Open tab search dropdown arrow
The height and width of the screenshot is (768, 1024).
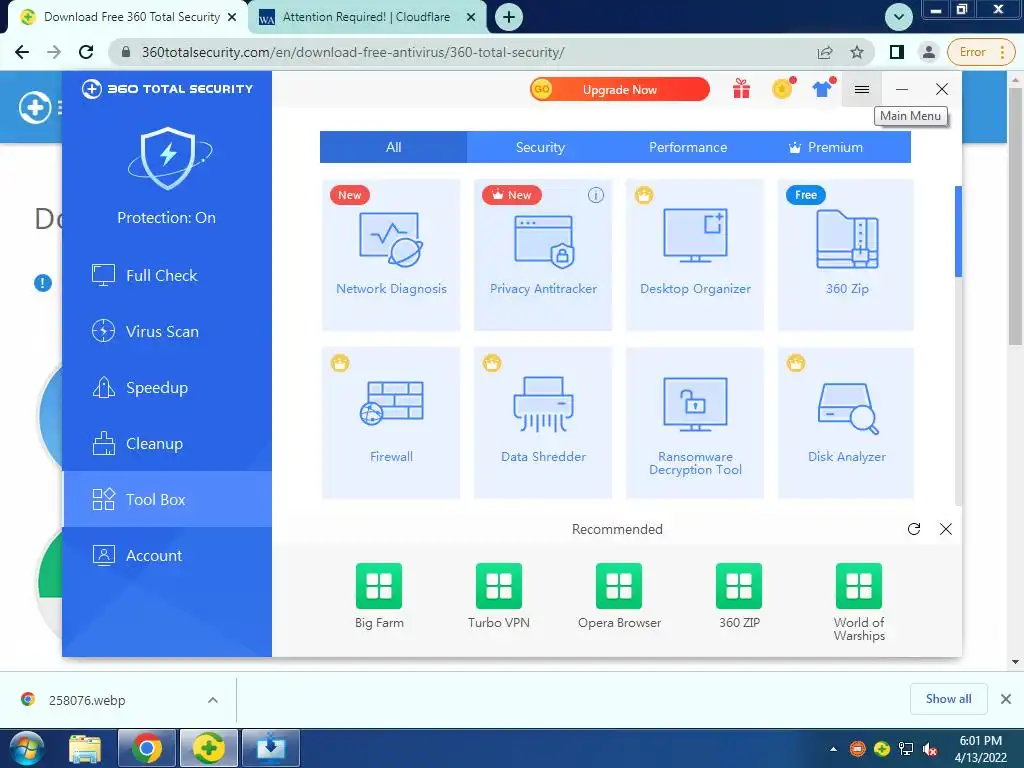click(899, 17)
